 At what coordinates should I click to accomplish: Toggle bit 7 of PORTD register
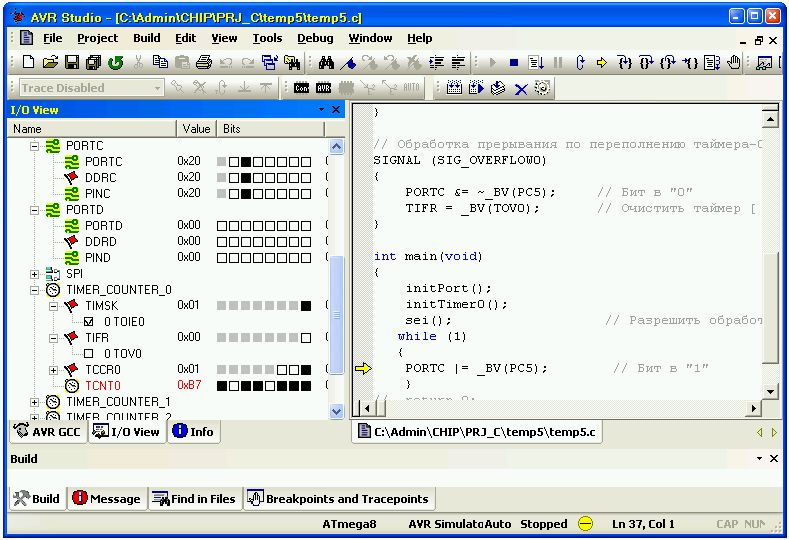221,226
